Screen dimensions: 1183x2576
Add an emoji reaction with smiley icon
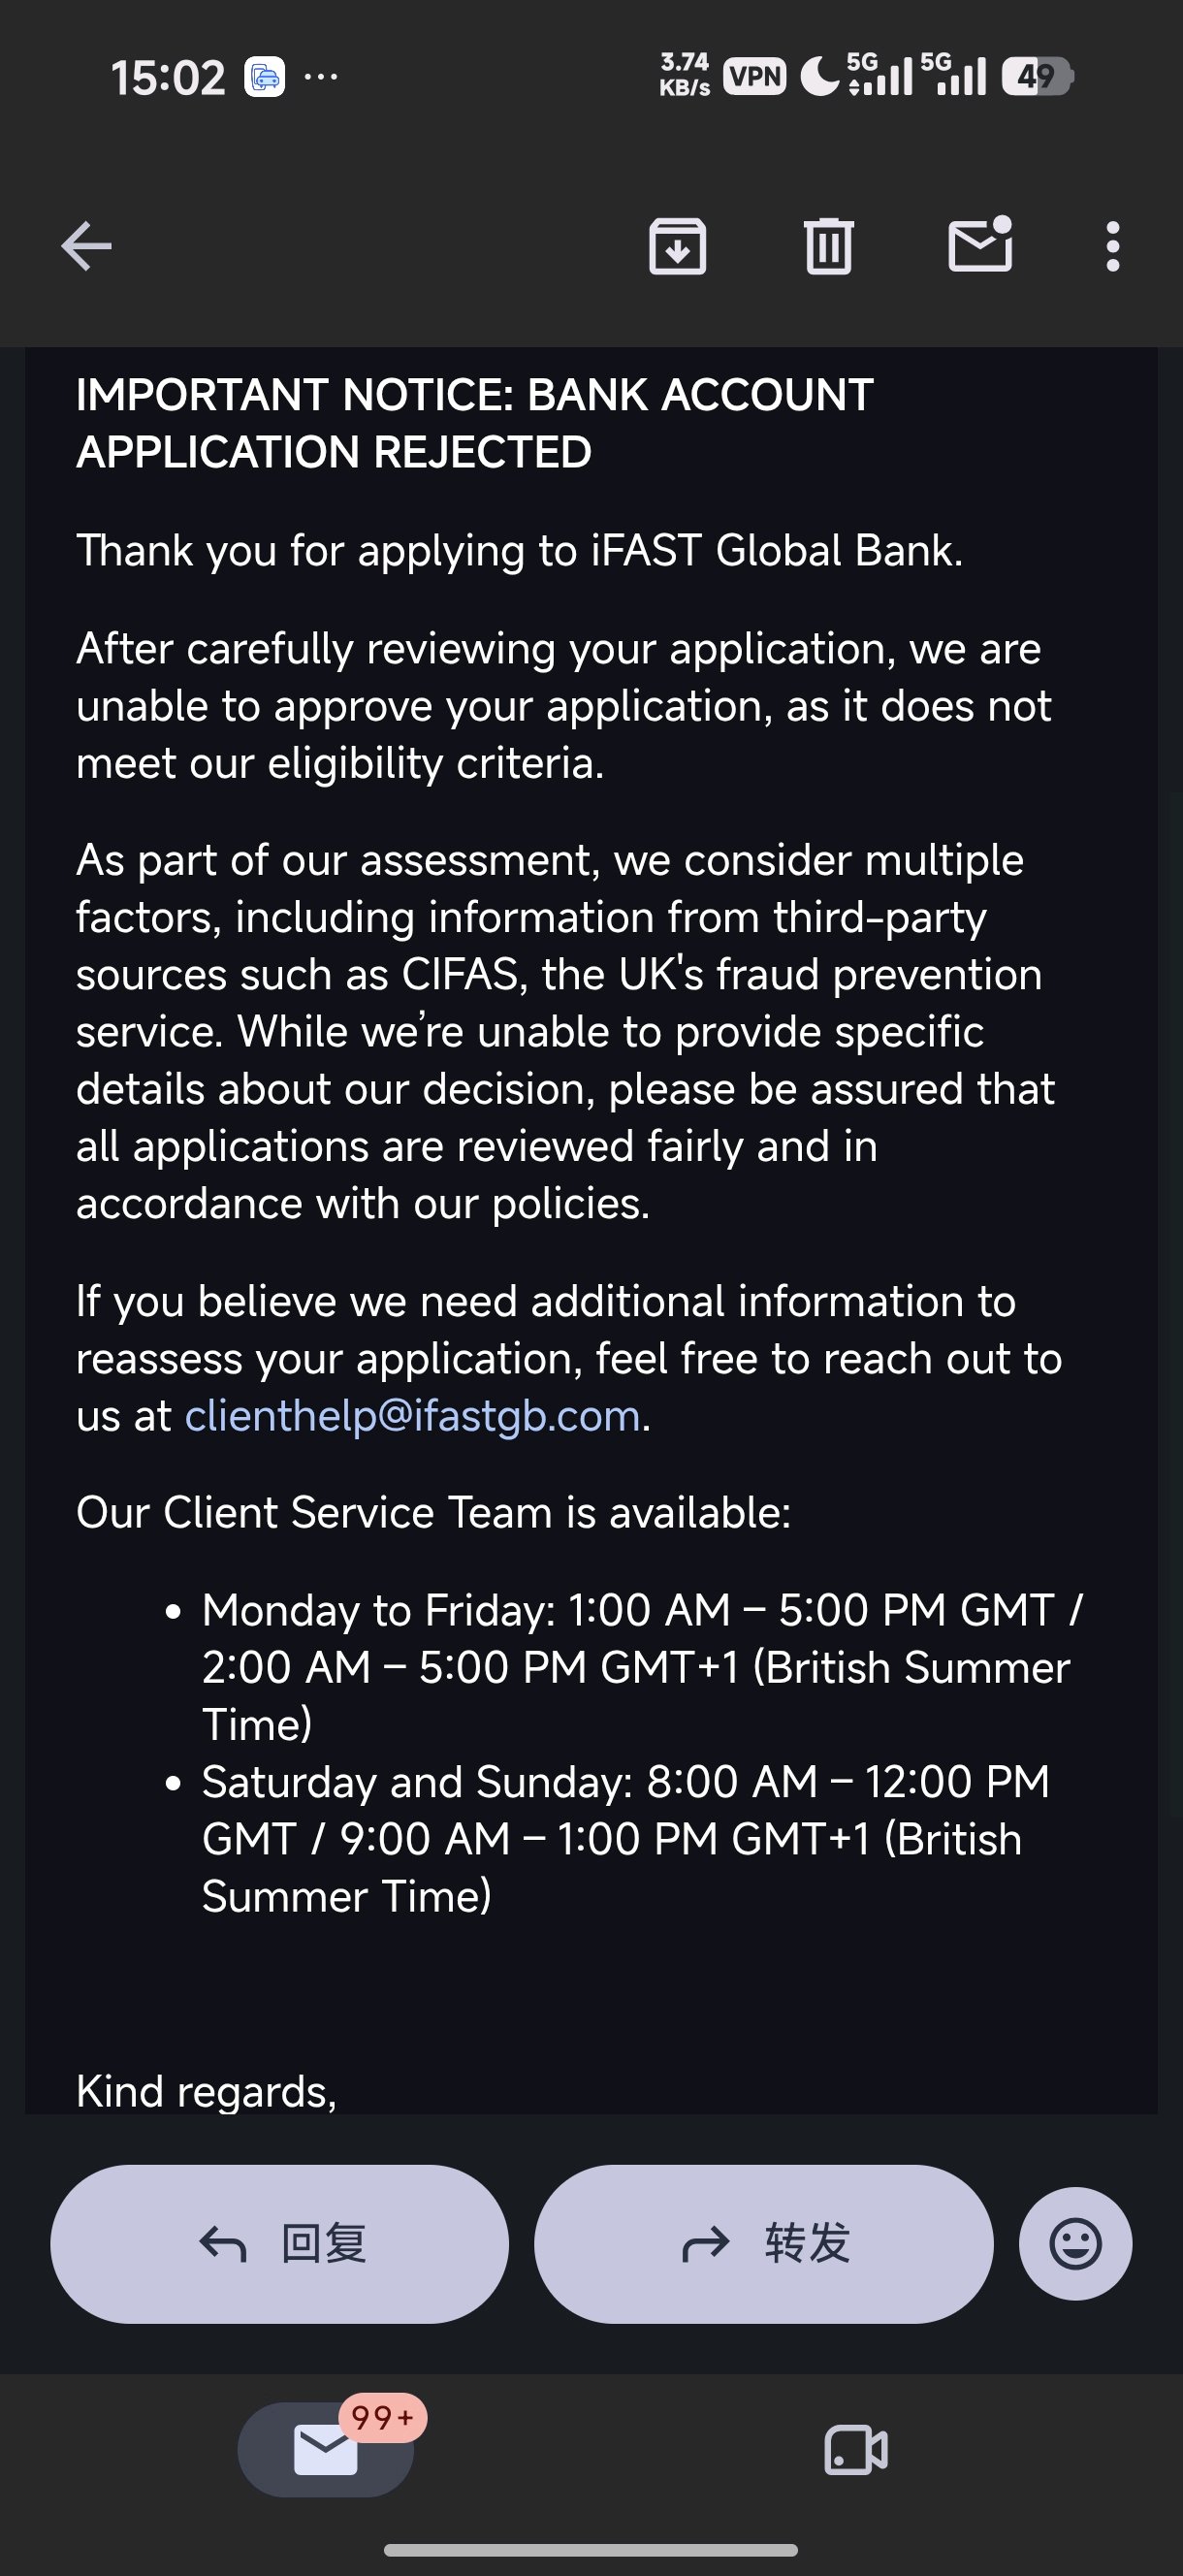pyautogui.click(x=1075, y=2243)
